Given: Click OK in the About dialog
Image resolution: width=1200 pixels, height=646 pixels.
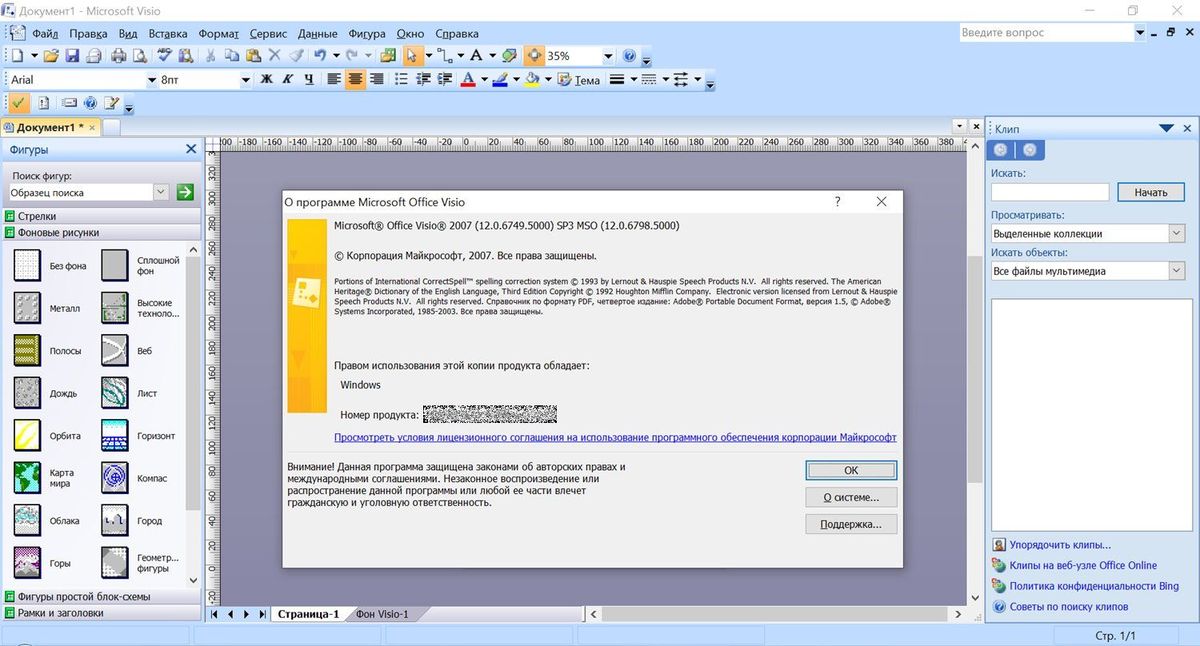Looking at the screenshot, I should click(851, 470).
